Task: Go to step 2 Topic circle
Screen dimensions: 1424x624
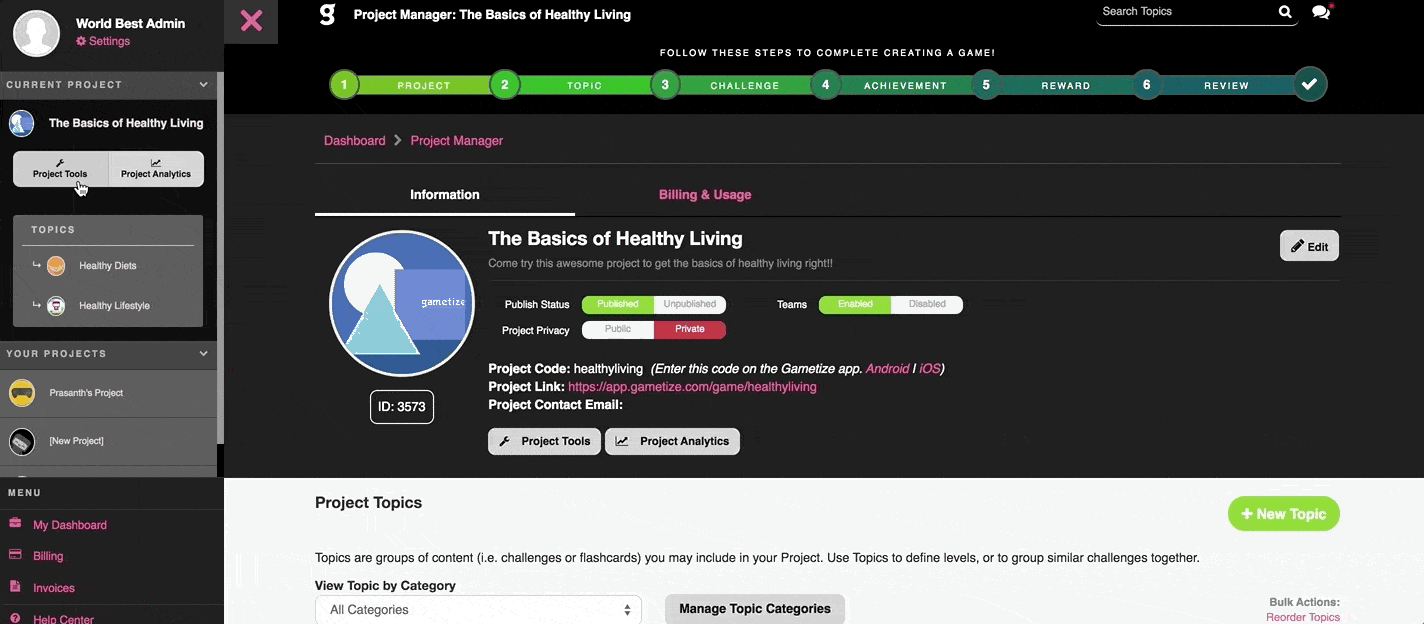Action: 504,85
